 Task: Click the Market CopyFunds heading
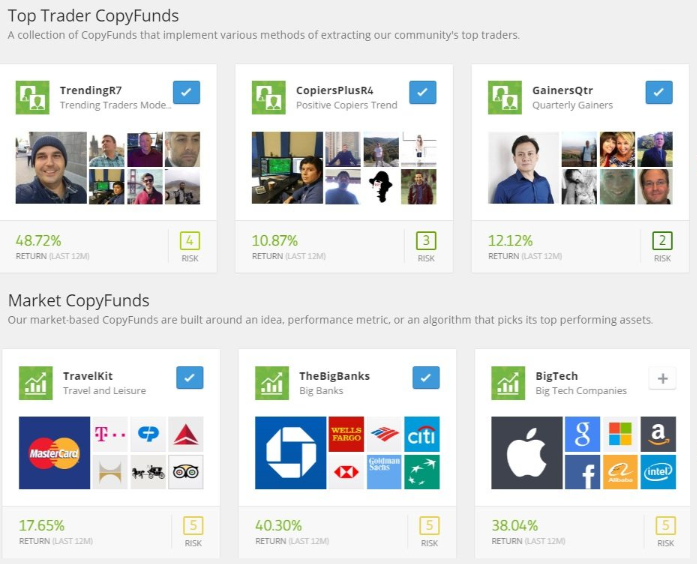(x=79, y=301)
